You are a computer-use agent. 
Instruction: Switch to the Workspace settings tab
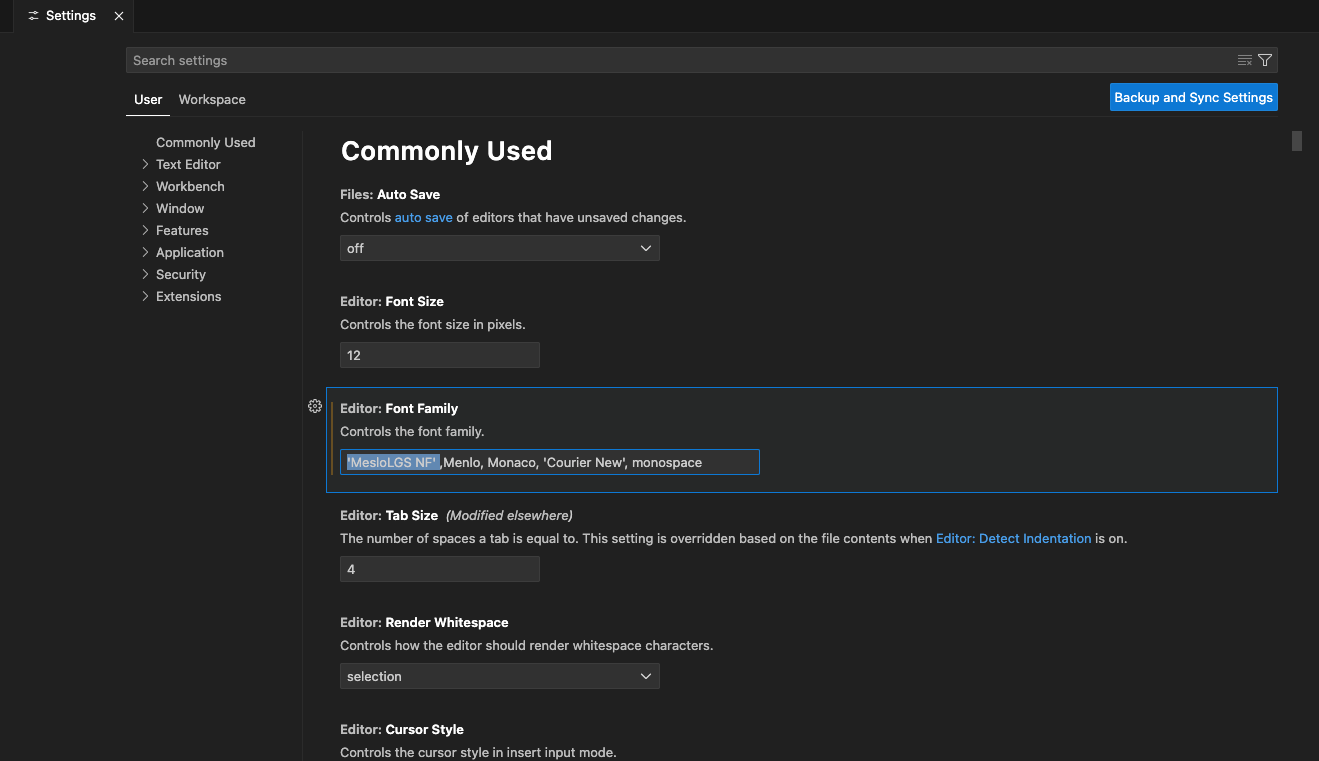(x=212, y=99)
